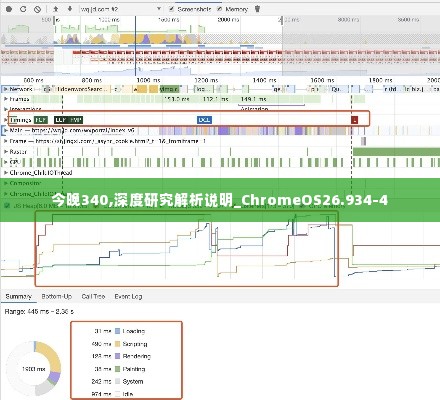Click the Painting legend color swatch

117,369
